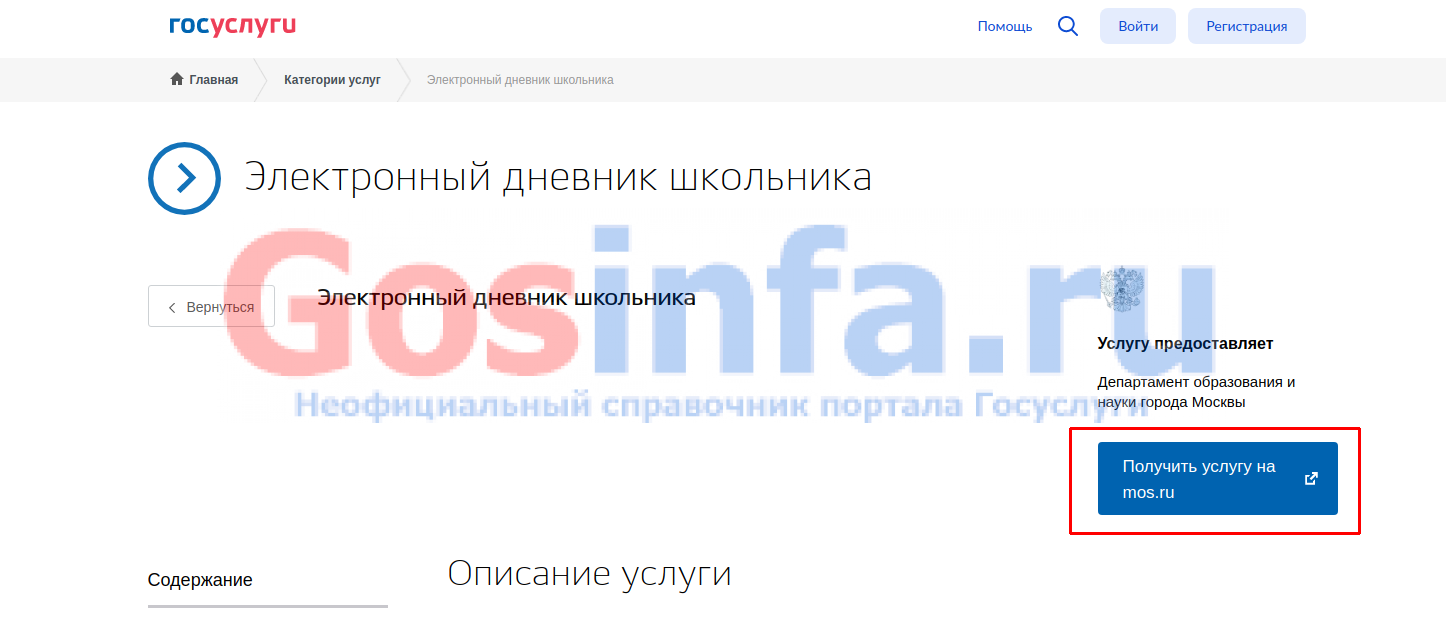Click the Госуслуги logo in the header
The height and width of the screenshot is (631, 1446).
pyautogui.click(x=232, y=26)
